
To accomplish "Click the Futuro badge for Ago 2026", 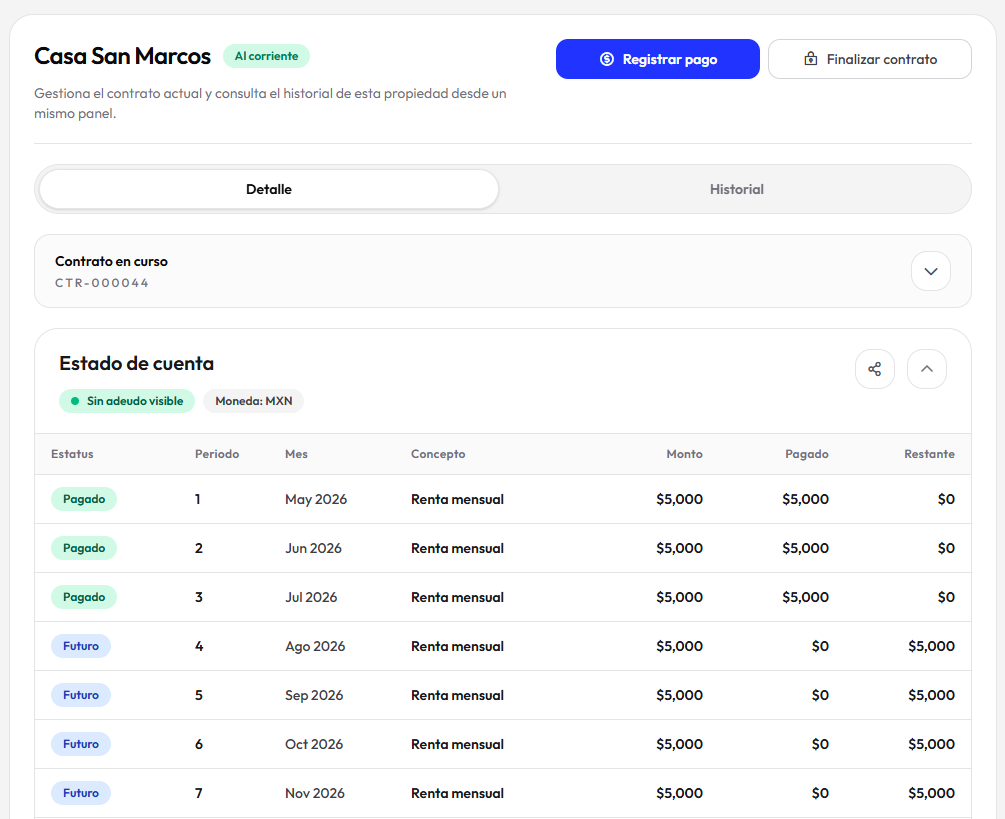I will click(x=81, y=646).
